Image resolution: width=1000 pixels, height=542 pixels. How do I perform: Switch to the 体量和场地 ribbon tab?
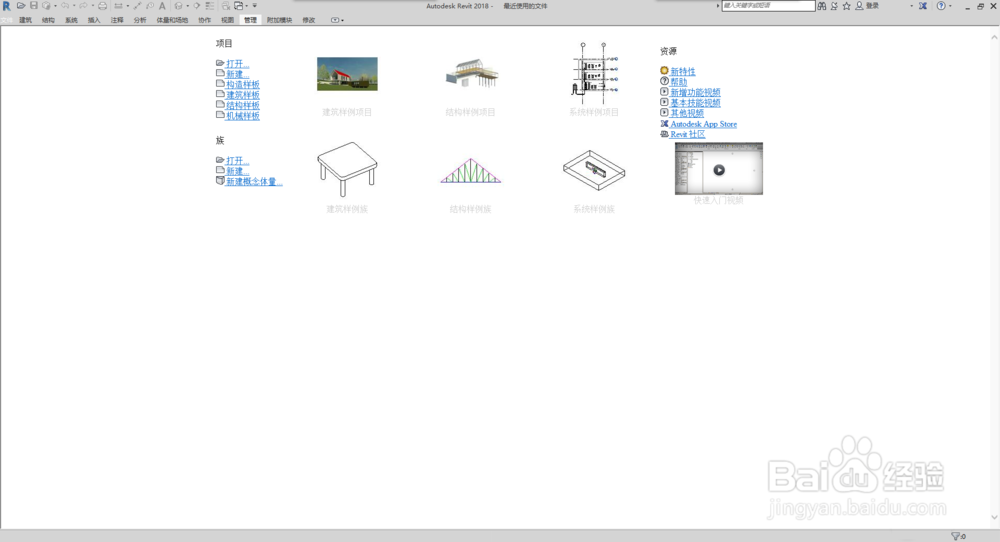click(172, 20)
